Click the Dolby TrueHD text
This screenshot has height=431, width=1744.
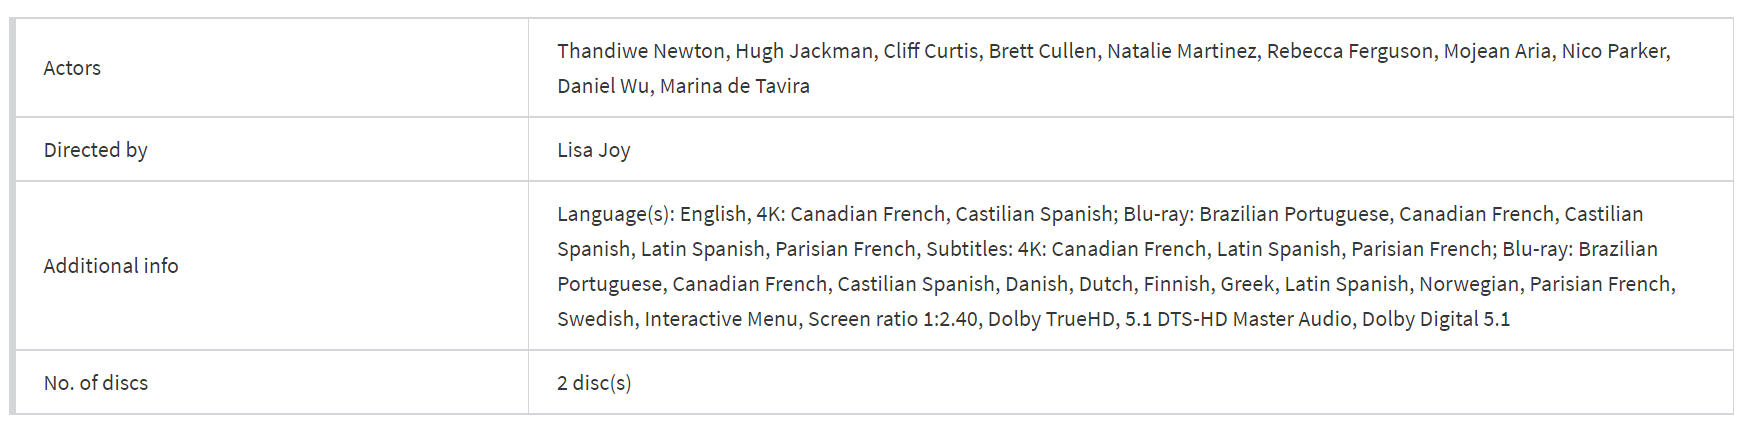coord(1051,319)
